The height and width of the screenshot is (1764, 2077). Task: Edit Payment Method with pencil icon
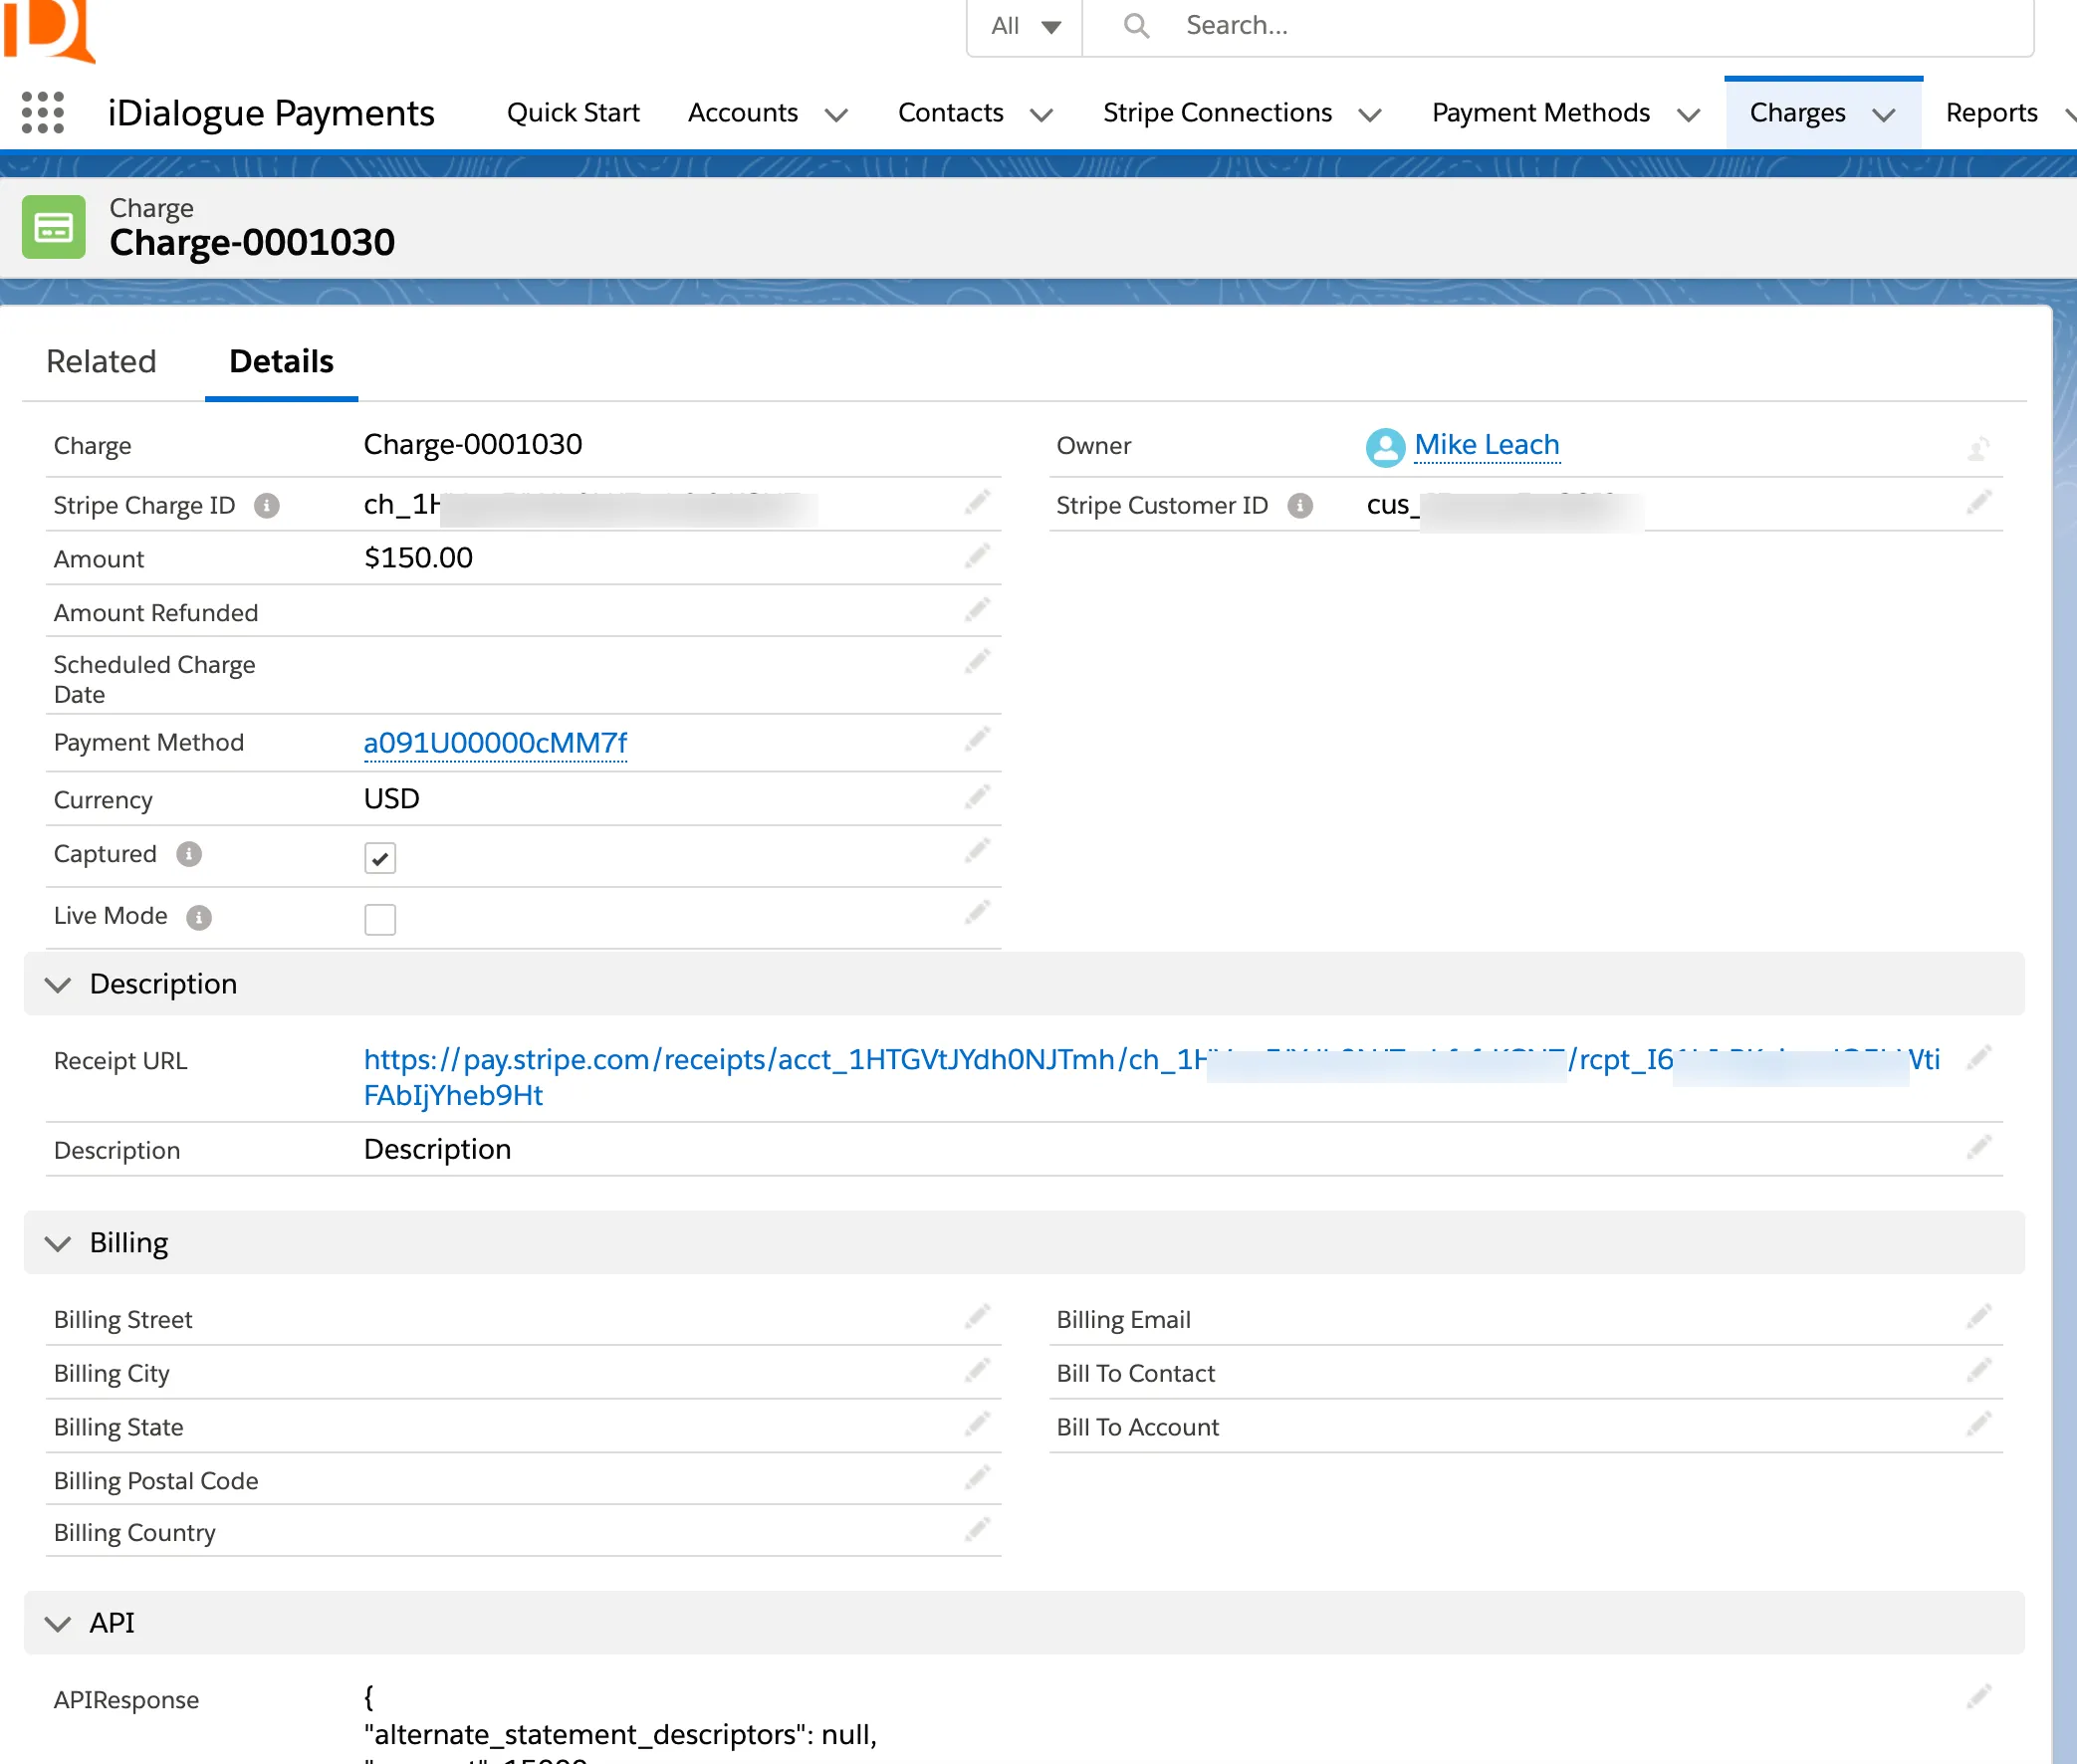point(977,739)
